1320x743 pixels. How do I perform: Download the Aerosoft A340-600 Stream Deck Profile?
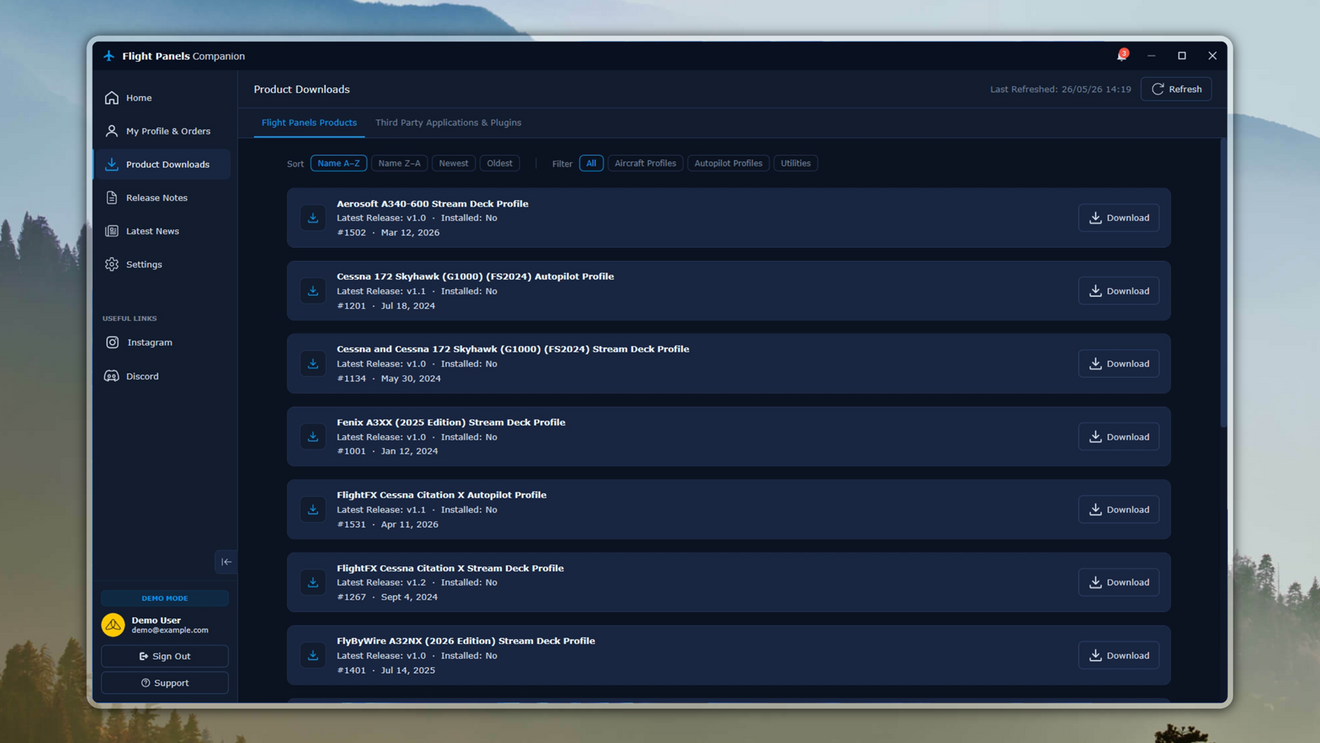tap(1119, 218)
